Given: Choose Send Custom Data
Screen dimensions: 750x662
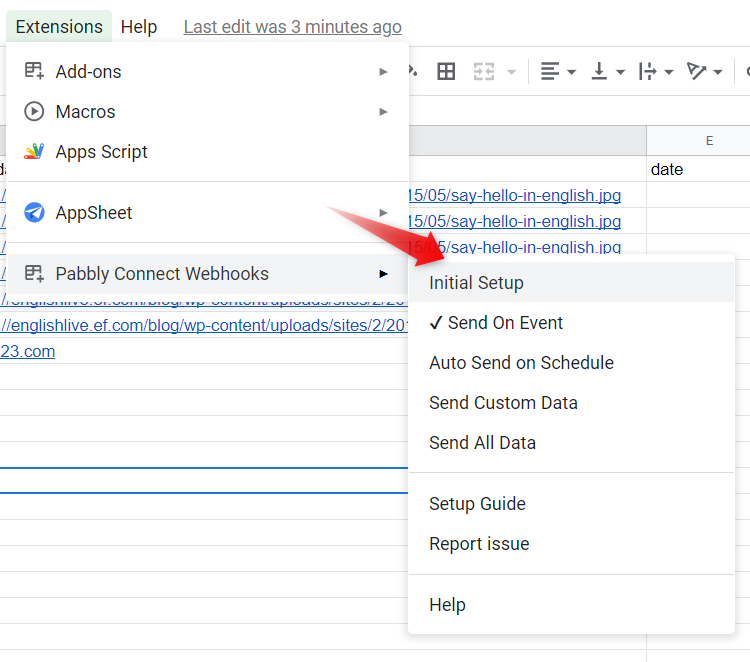Looking at the screenshot, I should 571,403.
